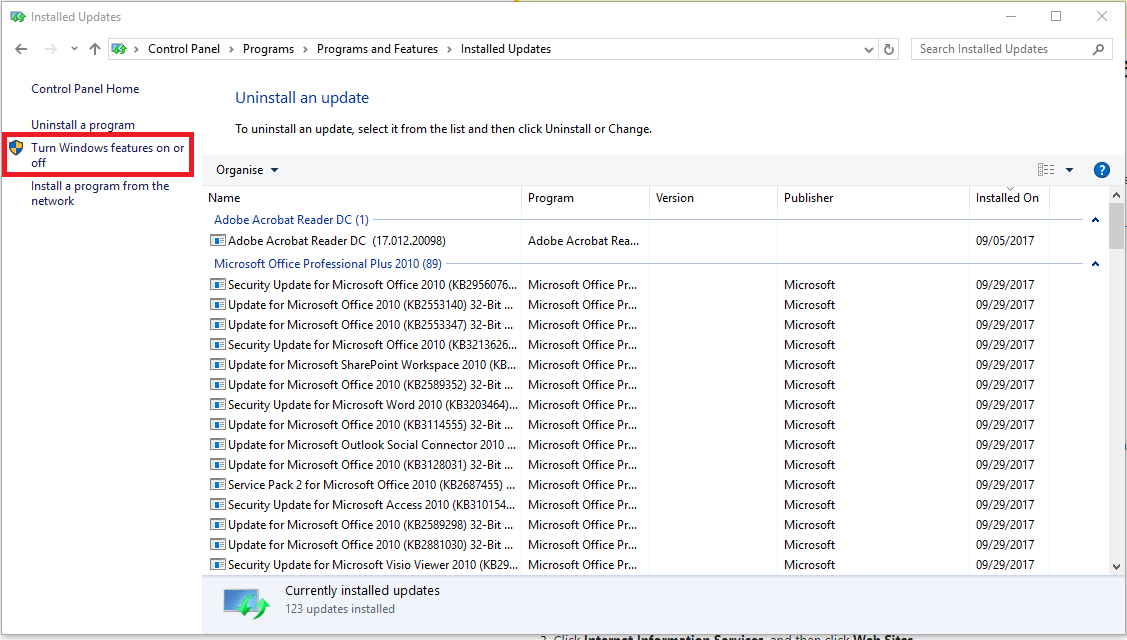Click icon beside KB2956076 update
Image resolution: width=1127 pixels, height=640 pixels.
[217, 284]
